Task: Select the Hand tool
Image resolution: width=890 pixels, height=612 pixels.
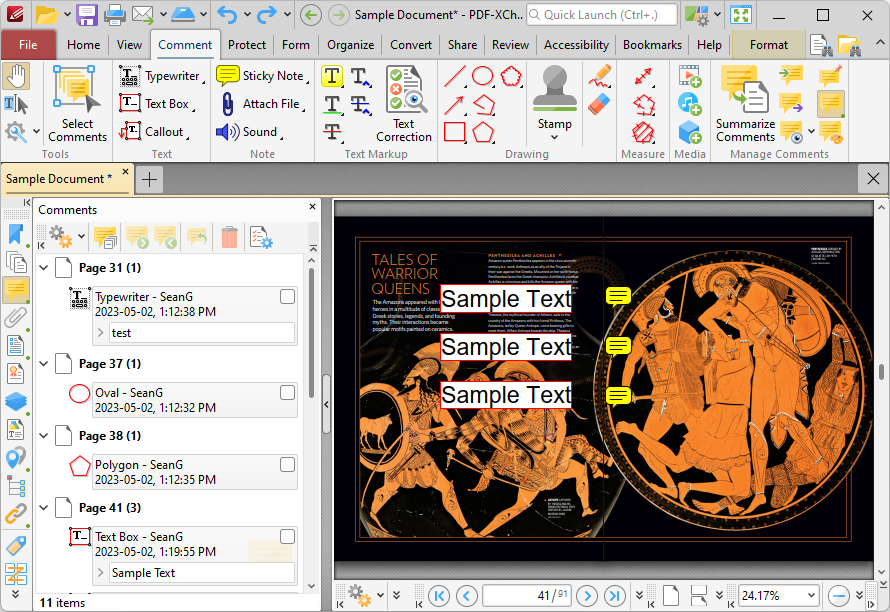Action: pos(16,77)
